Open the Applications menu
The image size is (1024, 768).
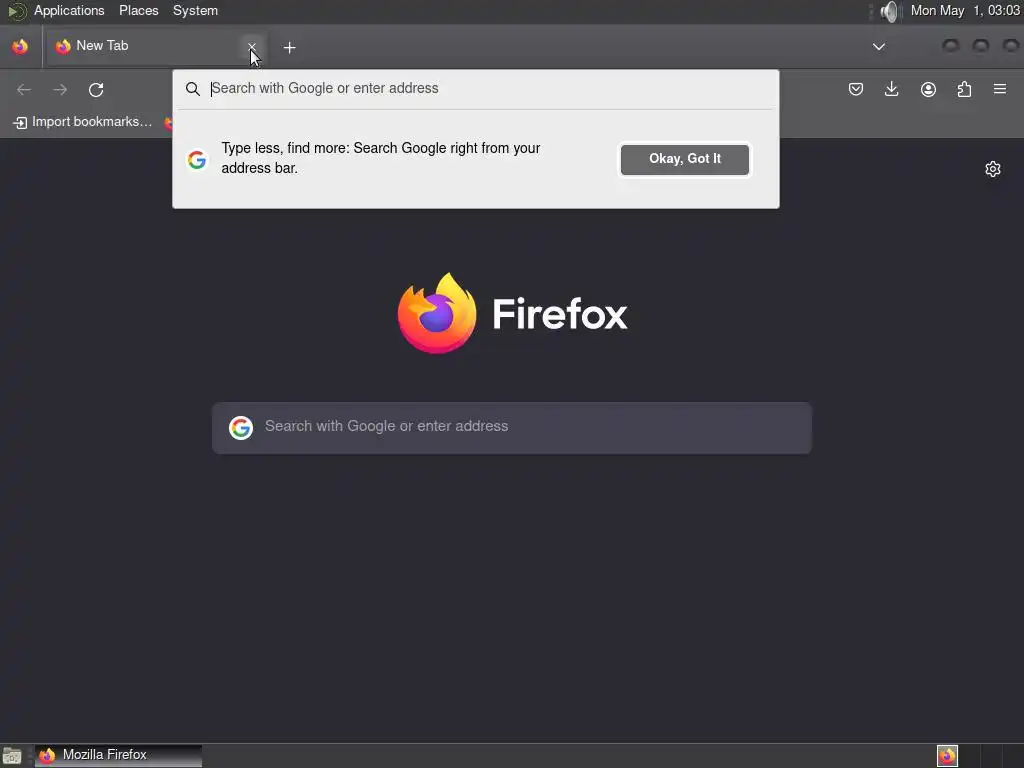tap(69, 10)
